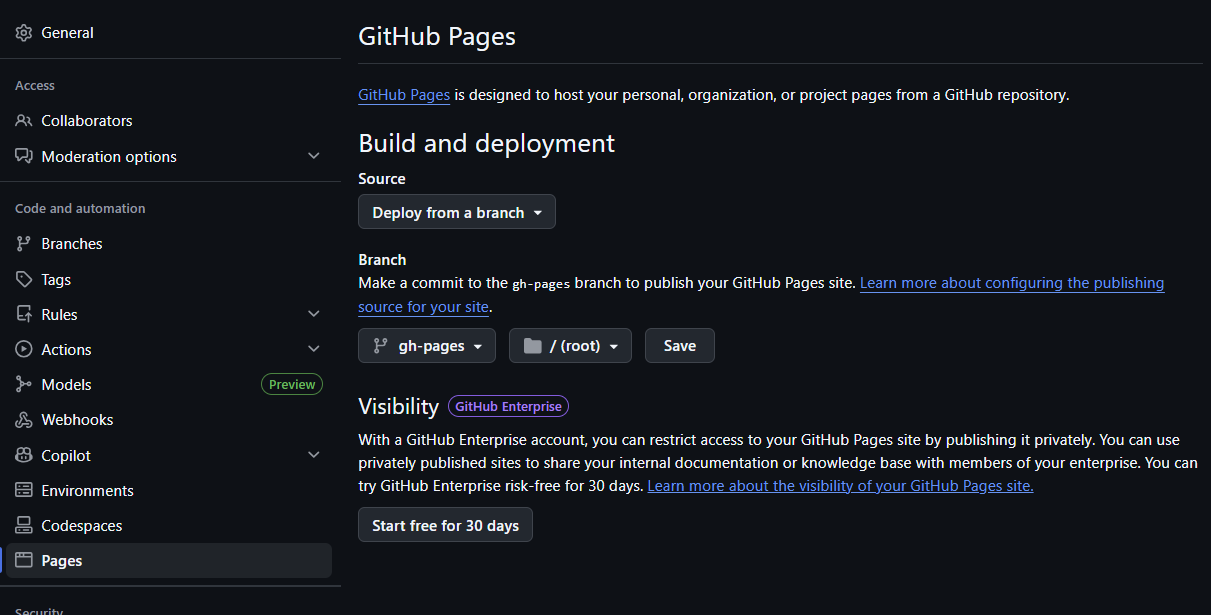
Task: Expand the Rules submenu chevron
Action: pyautogui.click(x=313, y=315)
